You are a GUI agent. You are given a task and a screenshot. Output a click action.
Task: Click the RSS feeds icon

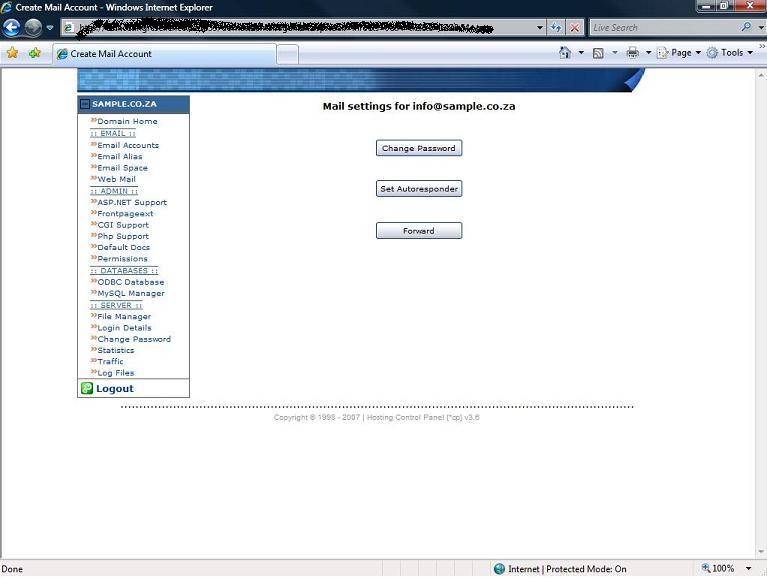pos(598,53)
